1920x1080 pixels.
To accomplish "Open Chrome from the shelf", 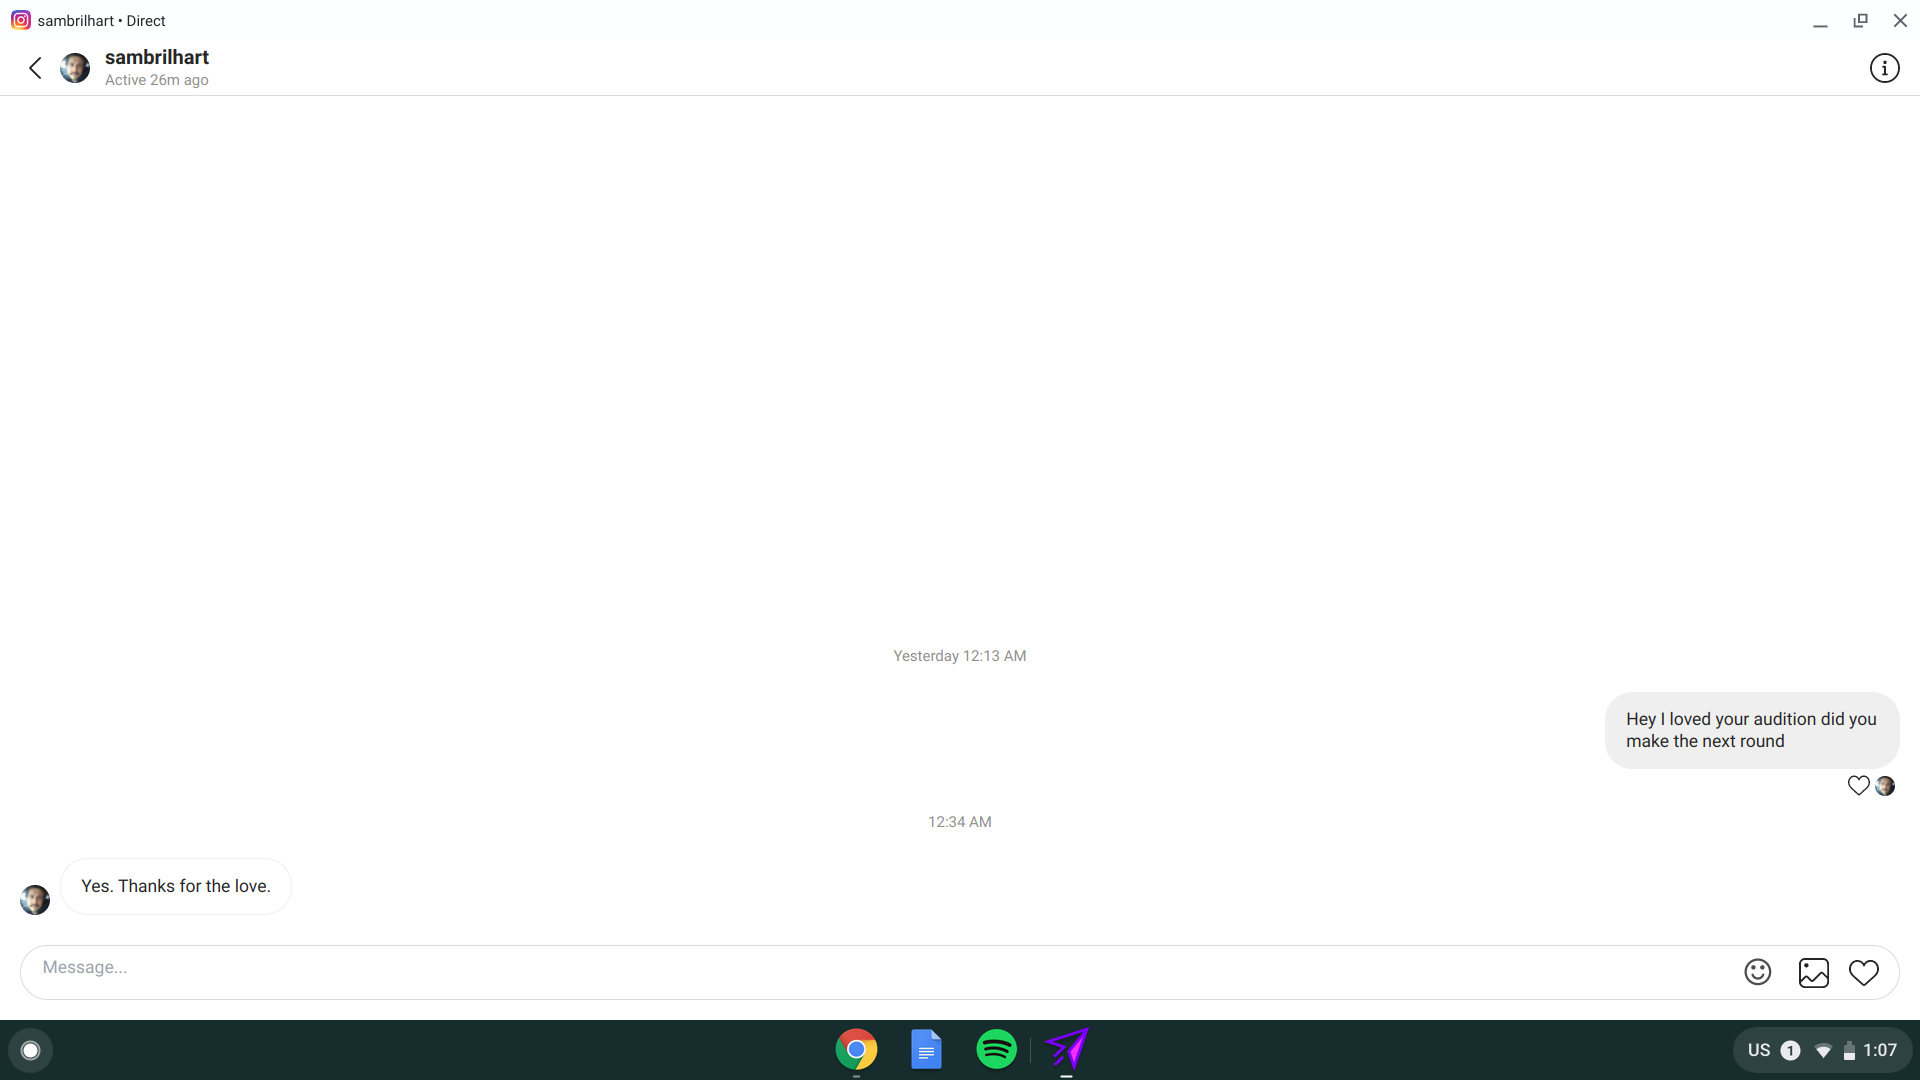I will (856, 1050).
